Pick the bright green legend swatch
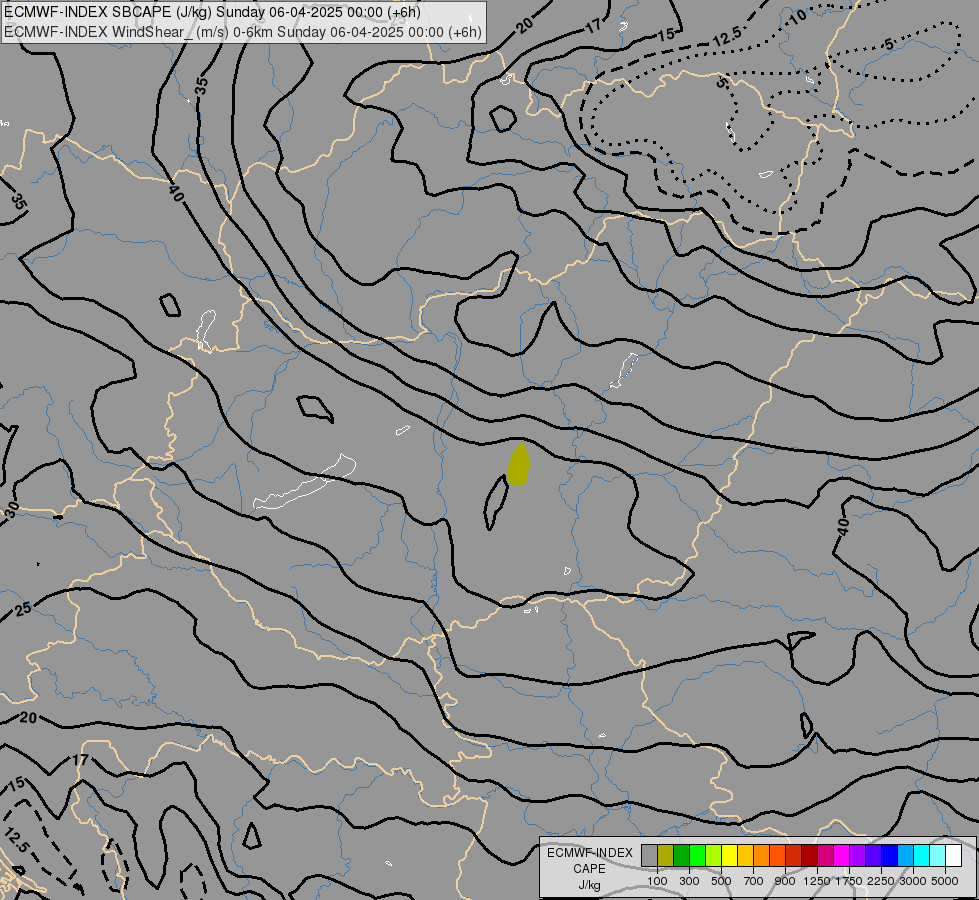This screenshot has width=979, height=900. [697, 856]
